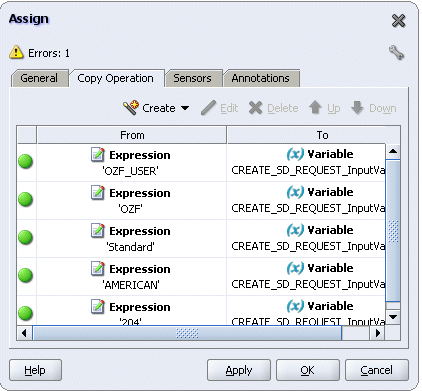
Task: Select the 'AMERICAN' expression text
Action: coord(131,285)
